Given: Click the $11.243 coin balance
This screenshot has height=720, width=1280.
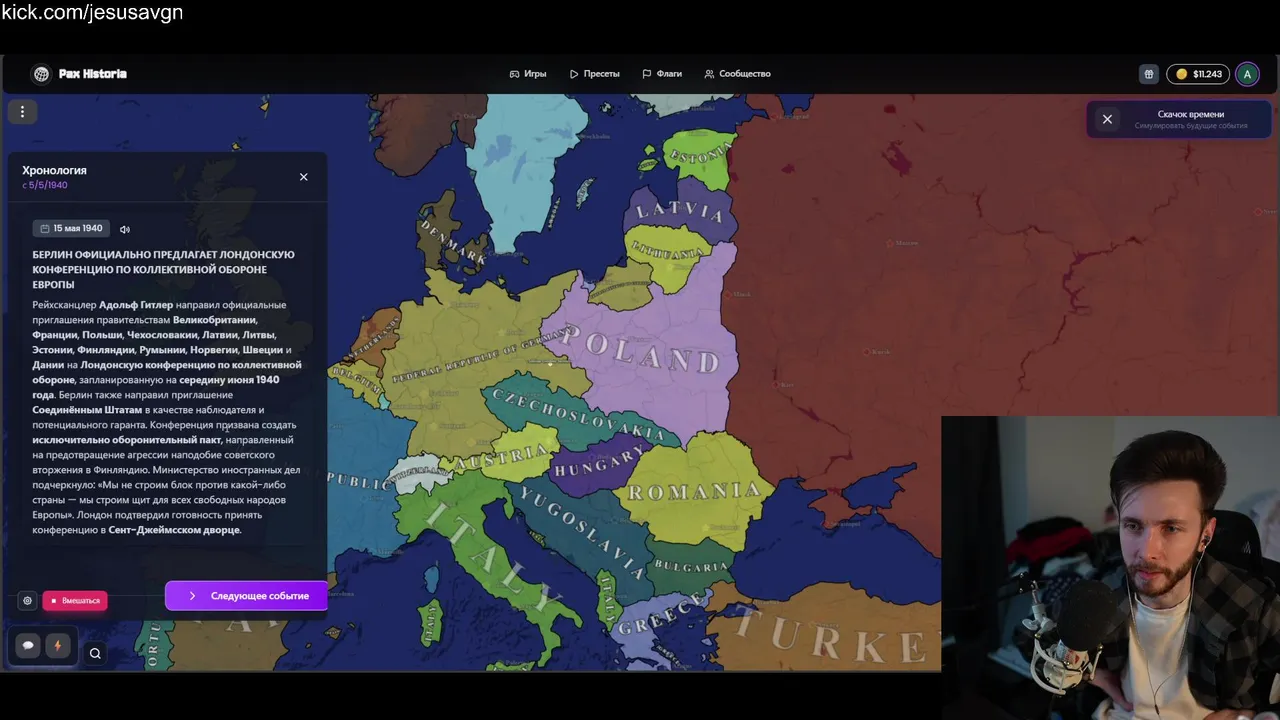Looking at the screenshot, I should [1198, 74].
